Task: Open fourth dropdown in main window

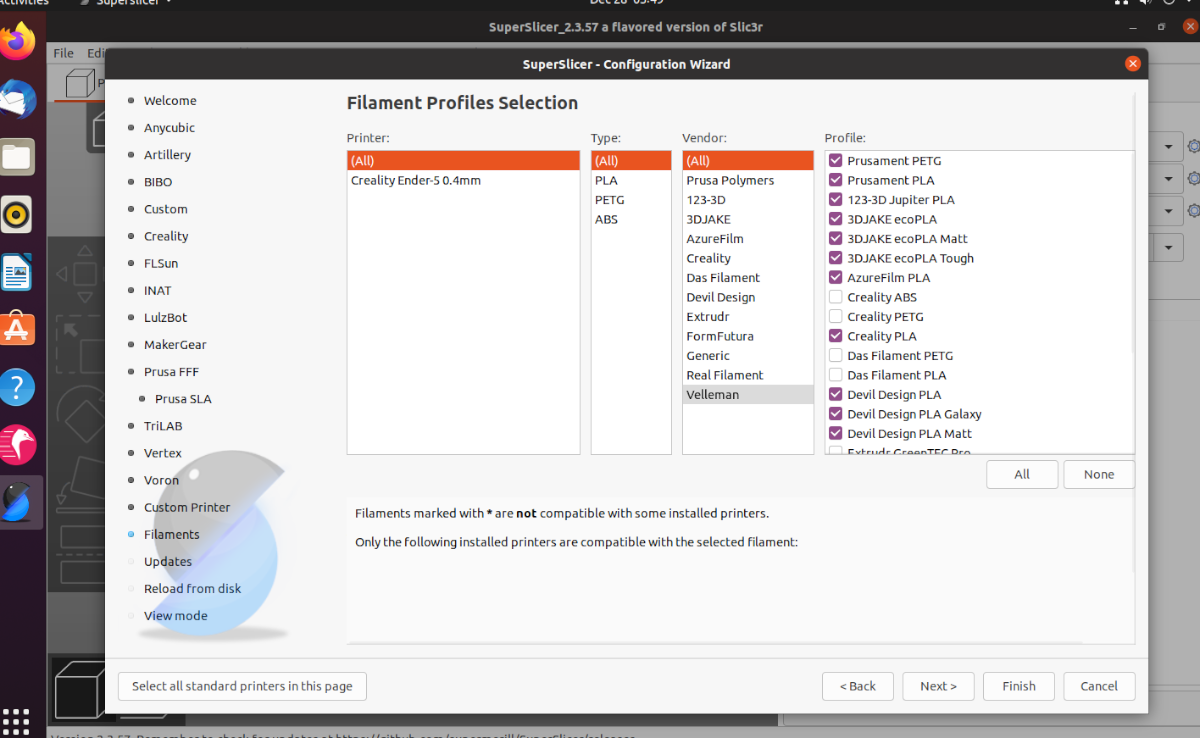Action: coord(1167,246)
